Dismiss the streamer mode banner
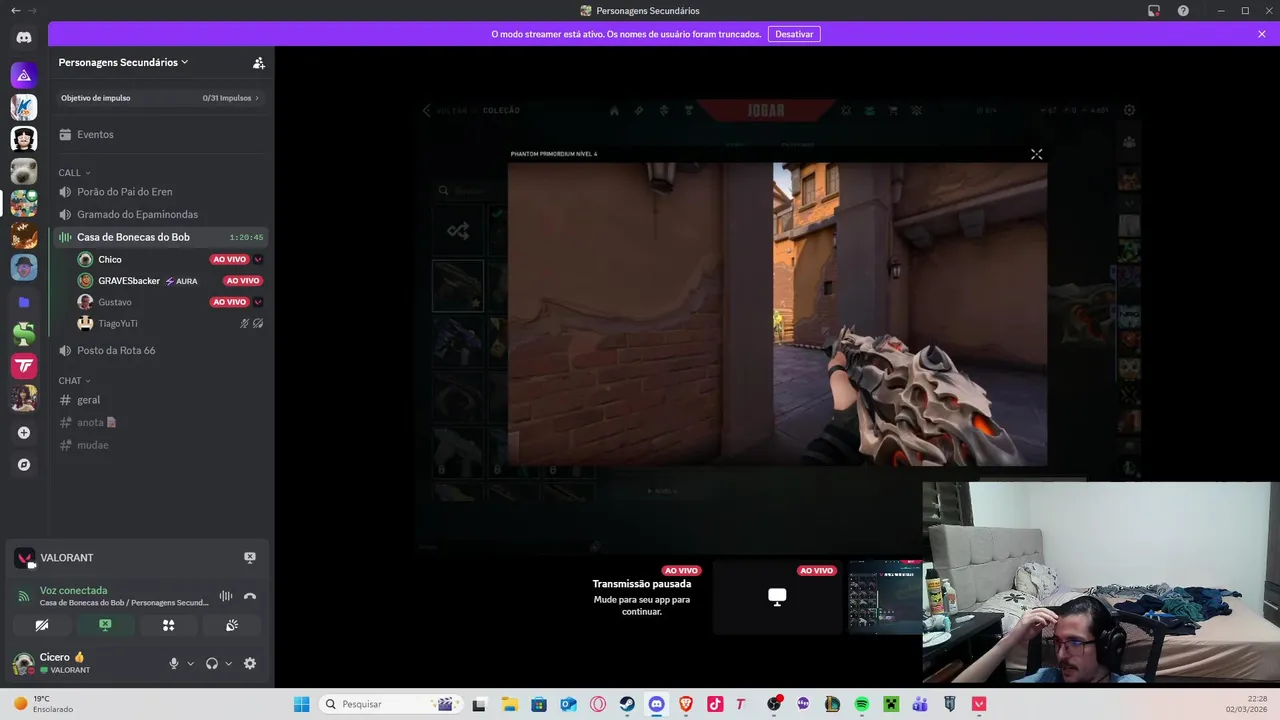 (x=1262, y=34)
